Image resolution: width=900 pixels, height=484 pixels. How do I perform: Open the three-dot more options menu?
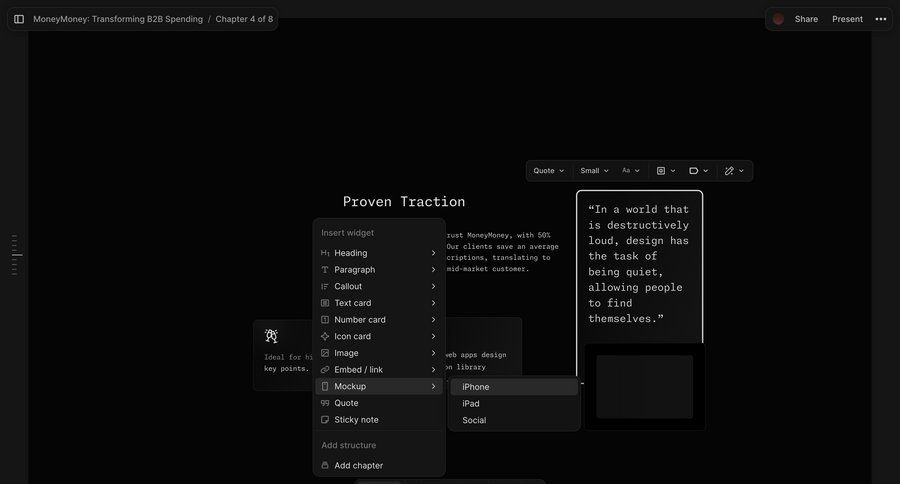[x=880, y=19]
